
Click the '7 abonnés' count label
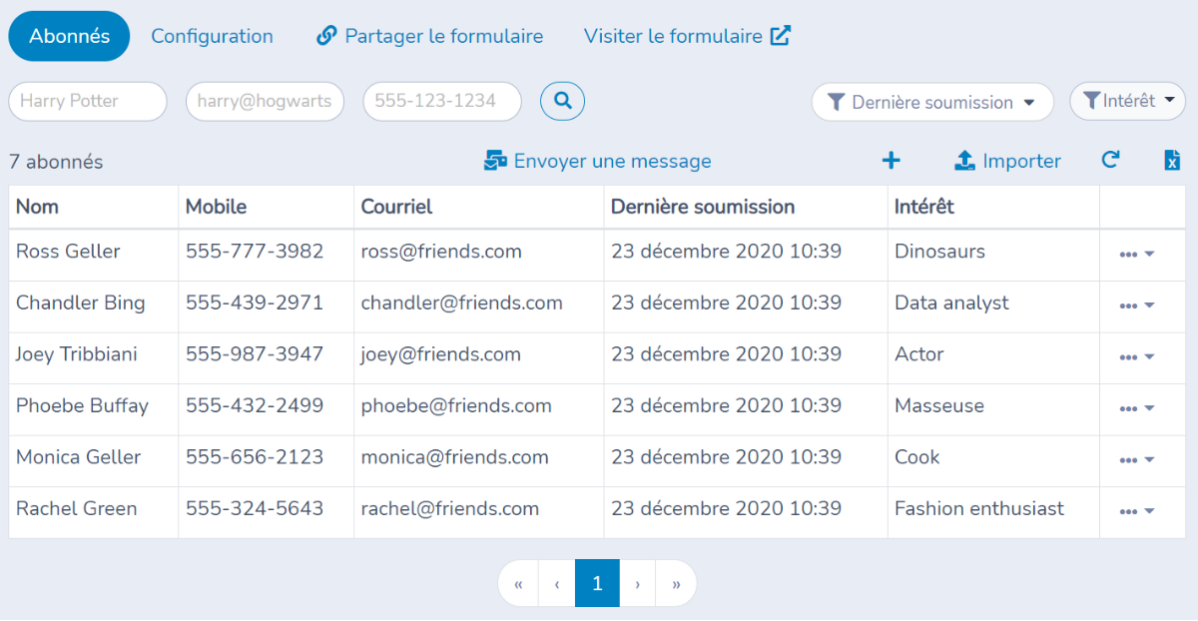tap(56, 162)
